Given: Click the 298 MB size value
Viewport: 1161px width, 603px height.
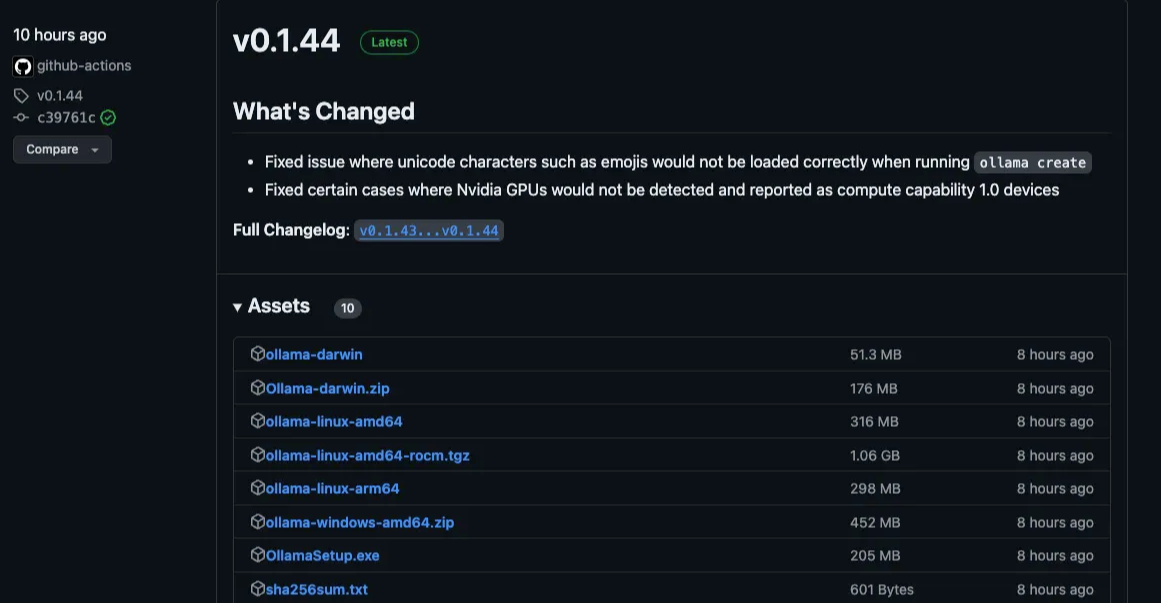Looking at the screenshot, I should (875, 489).
